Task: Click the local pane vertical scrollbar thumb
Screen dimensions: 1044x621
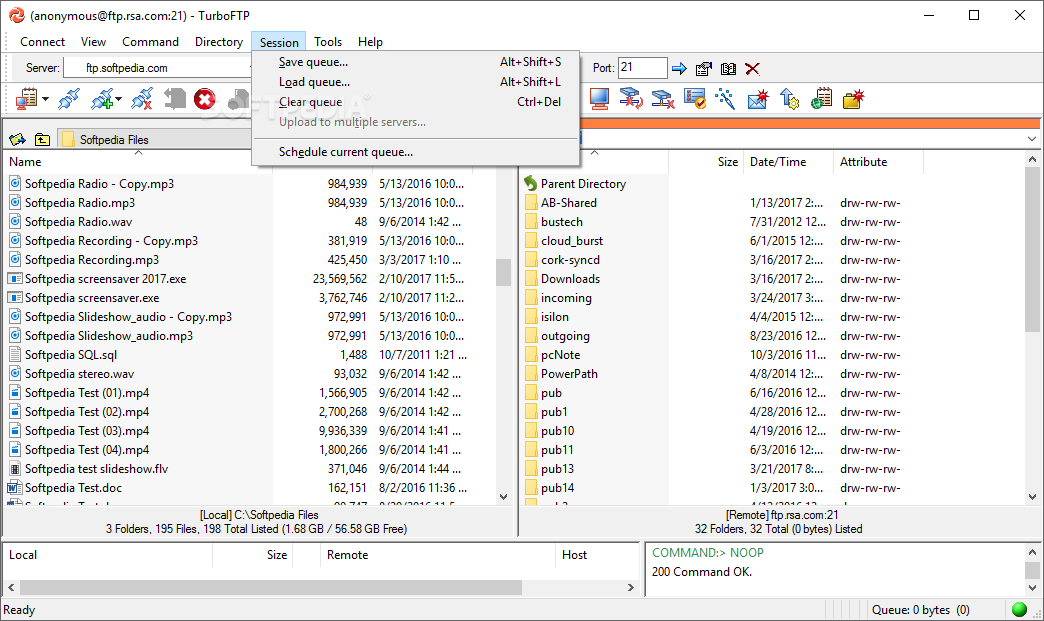Action: pyautogui.click(x=503, y=272)
